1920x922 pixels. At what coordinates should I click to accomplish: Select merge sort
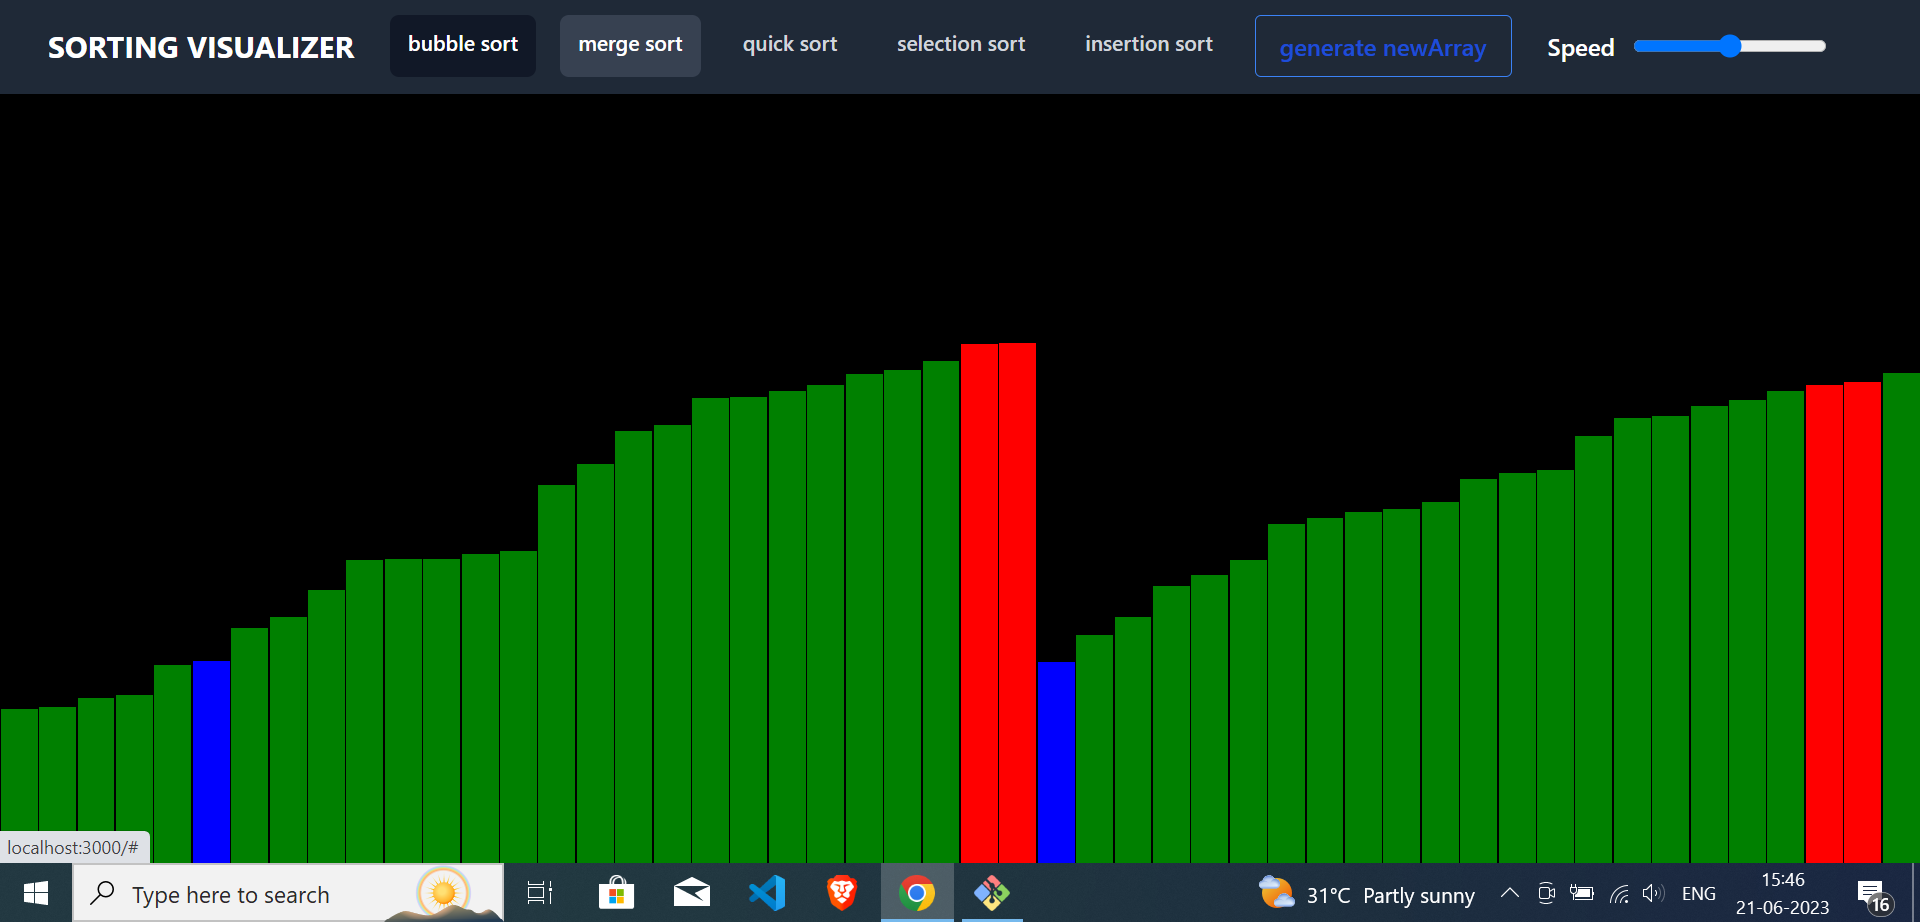click(630, 45)
